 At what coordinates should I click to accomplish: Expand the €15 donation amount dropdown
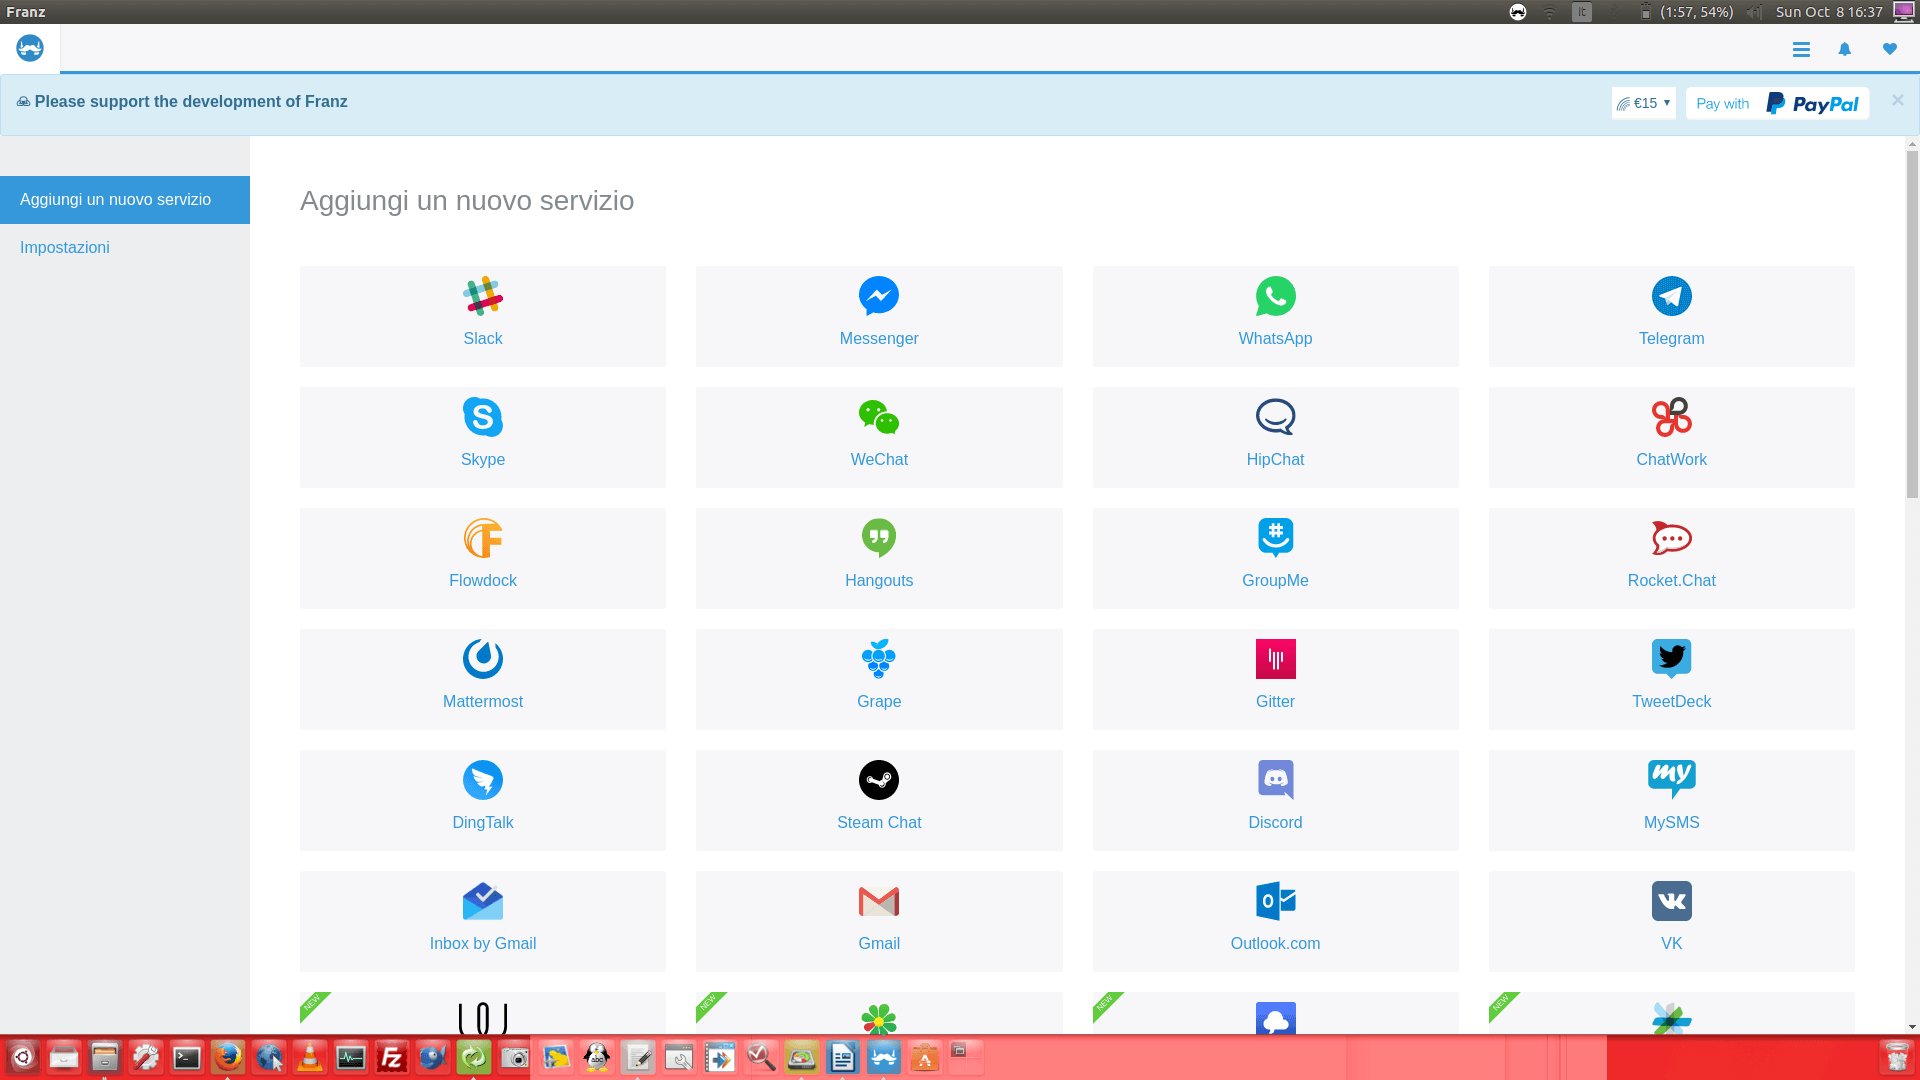(x=1644, y=103)
